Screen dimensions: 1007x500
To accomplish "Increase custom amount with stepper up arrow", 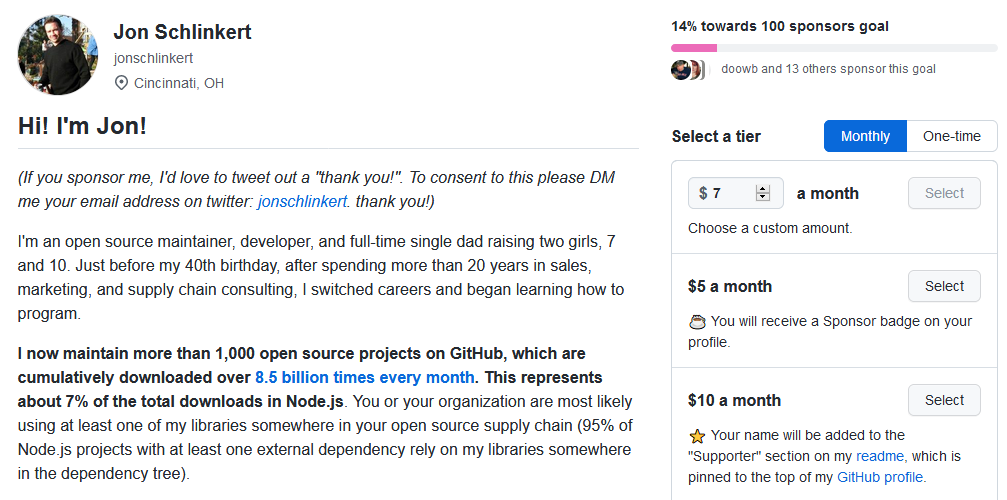I will click(x=762, y=189).
